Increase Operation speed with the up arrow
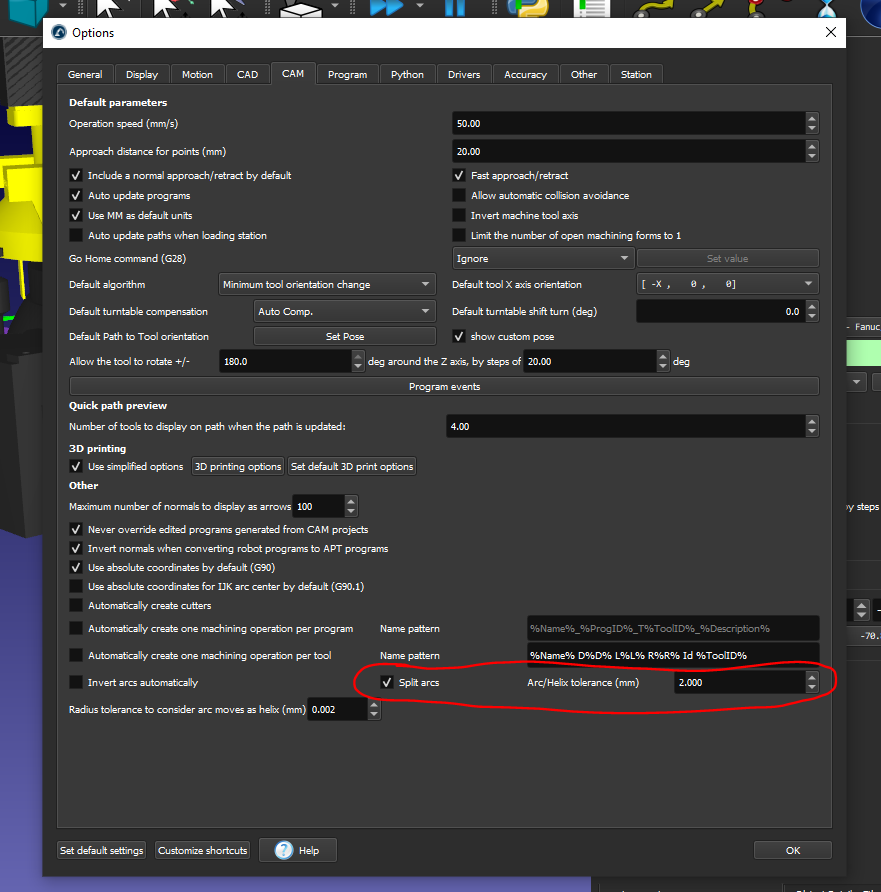The width and height of the screenshot is (881, 892). pos(811,118)
